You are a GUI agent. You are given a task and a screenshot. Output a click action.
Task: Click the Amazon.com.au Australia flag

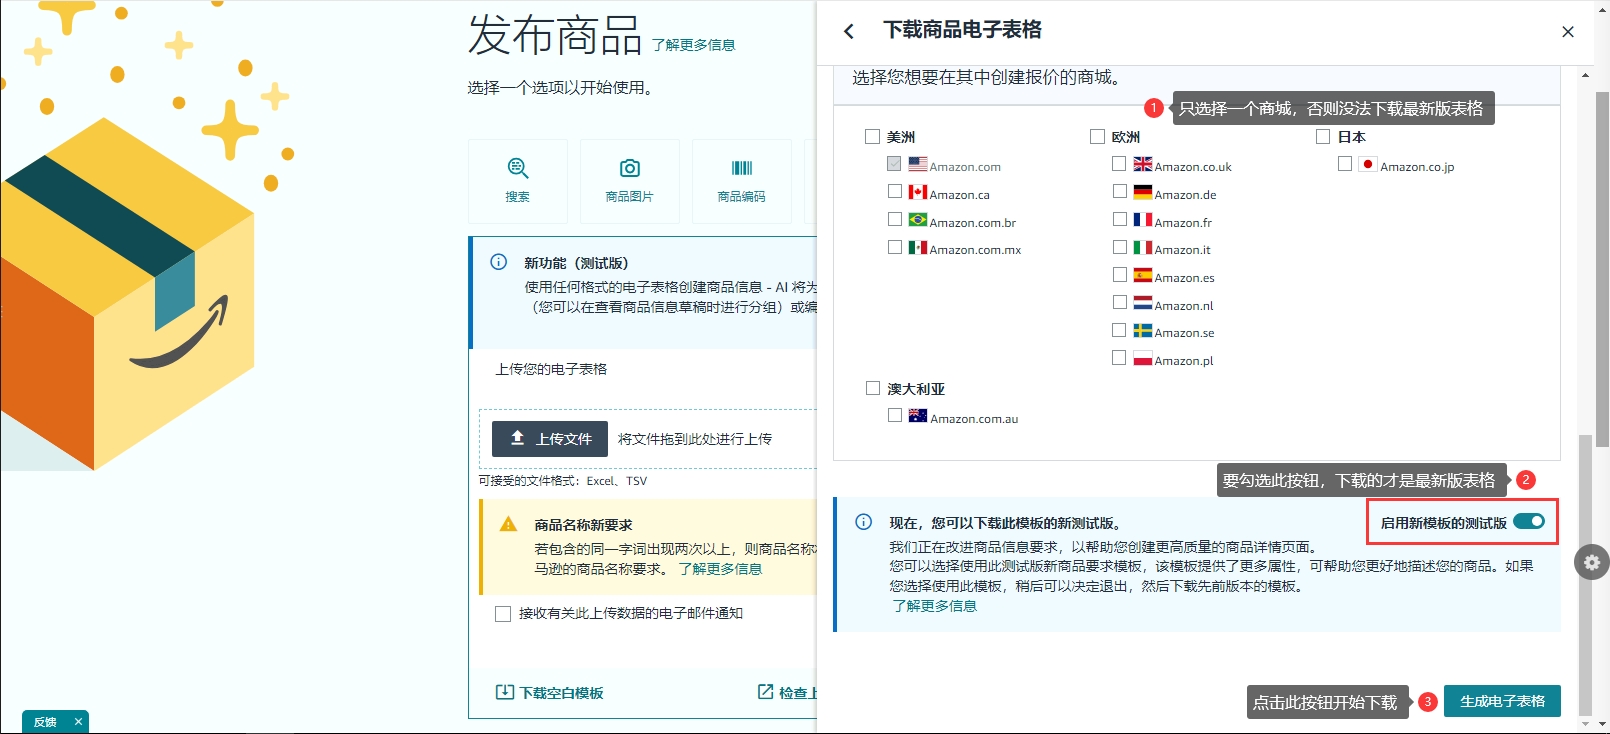click(918, 416)
